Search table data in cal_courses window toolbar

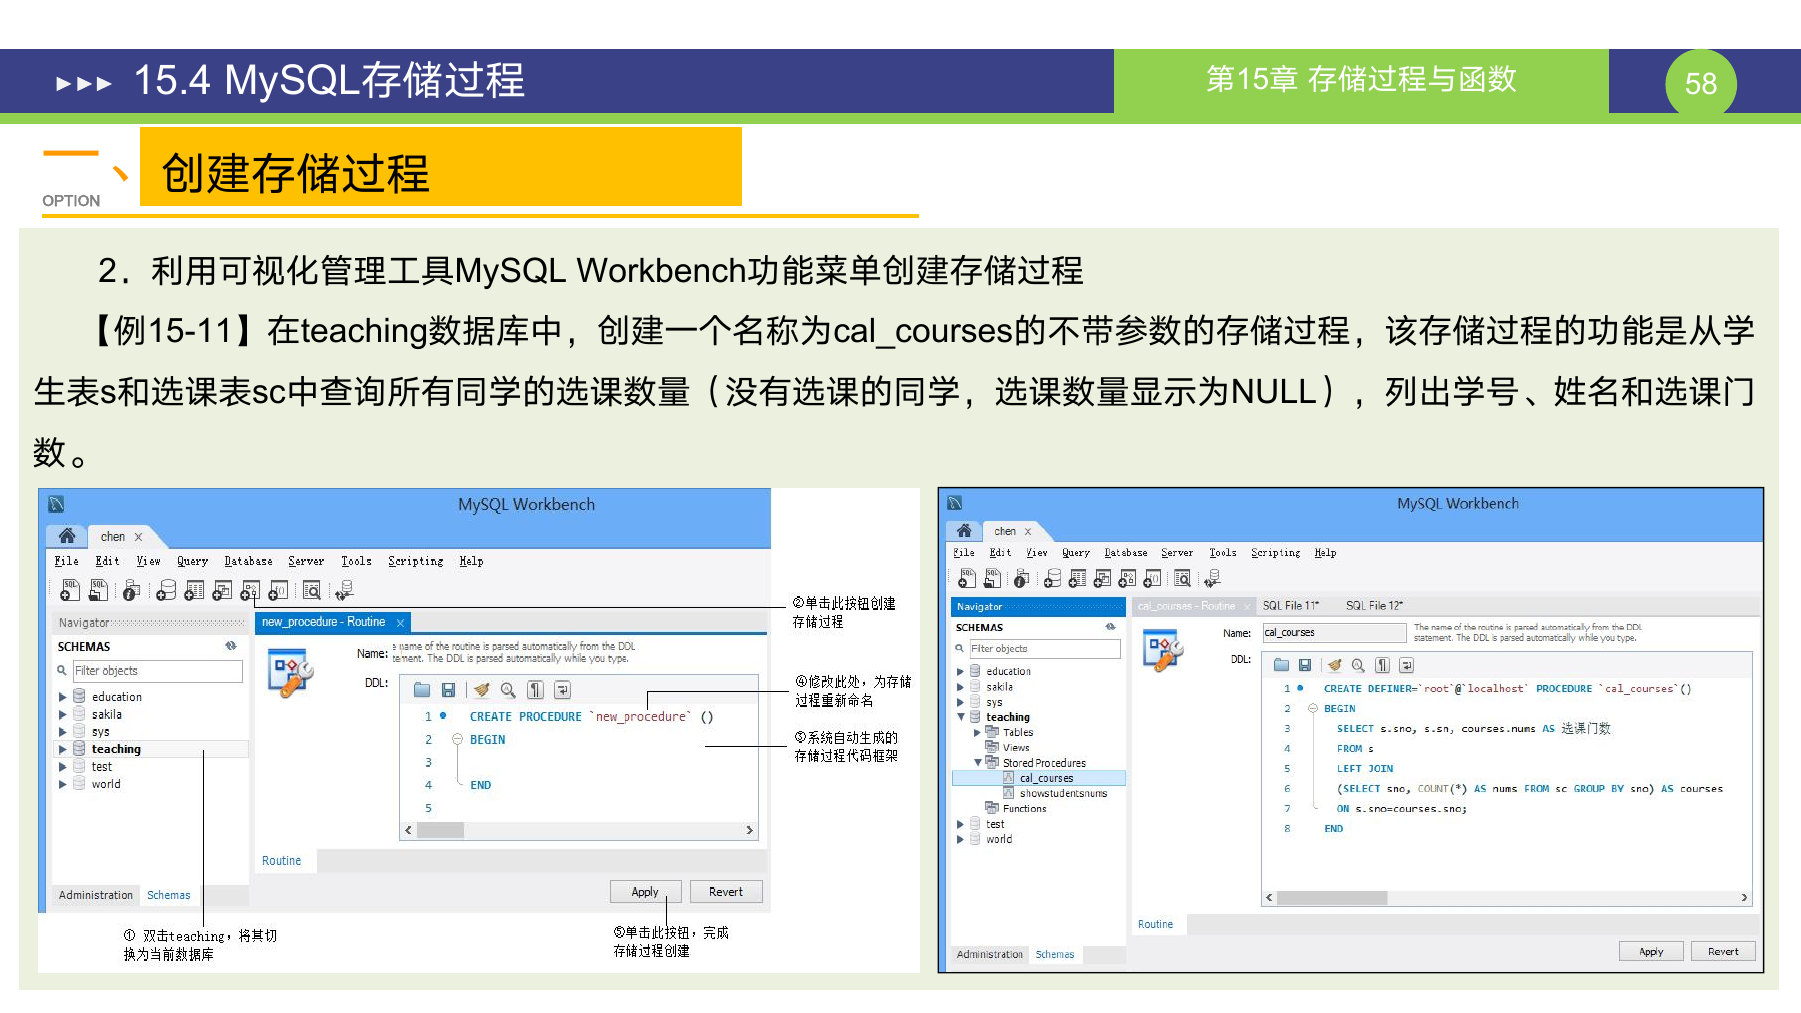(1182, 578)
